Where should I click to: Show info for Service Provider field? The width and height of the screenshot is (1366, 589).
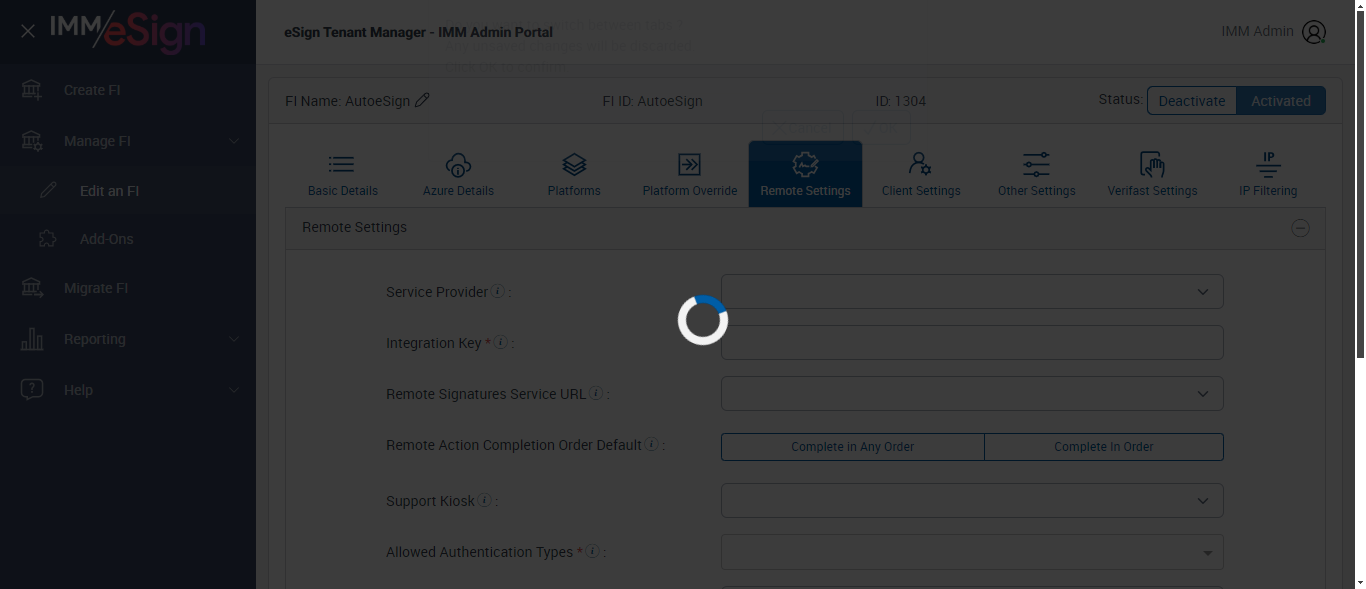click(x=498, y=292)
